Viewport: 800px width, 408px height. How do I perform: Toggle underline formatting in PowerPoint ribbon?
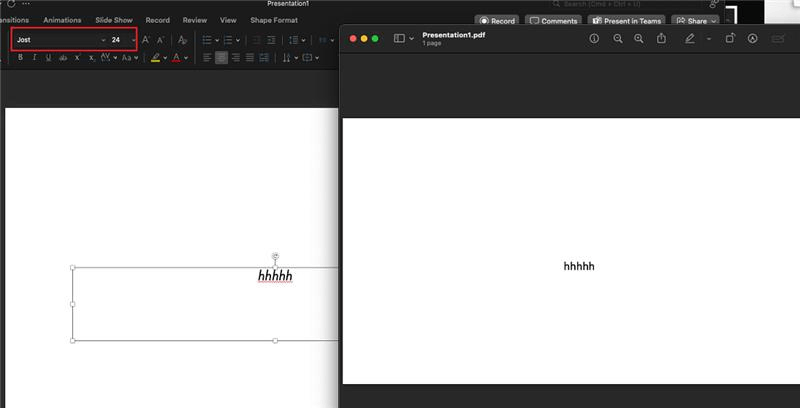[x=48, y=58]
